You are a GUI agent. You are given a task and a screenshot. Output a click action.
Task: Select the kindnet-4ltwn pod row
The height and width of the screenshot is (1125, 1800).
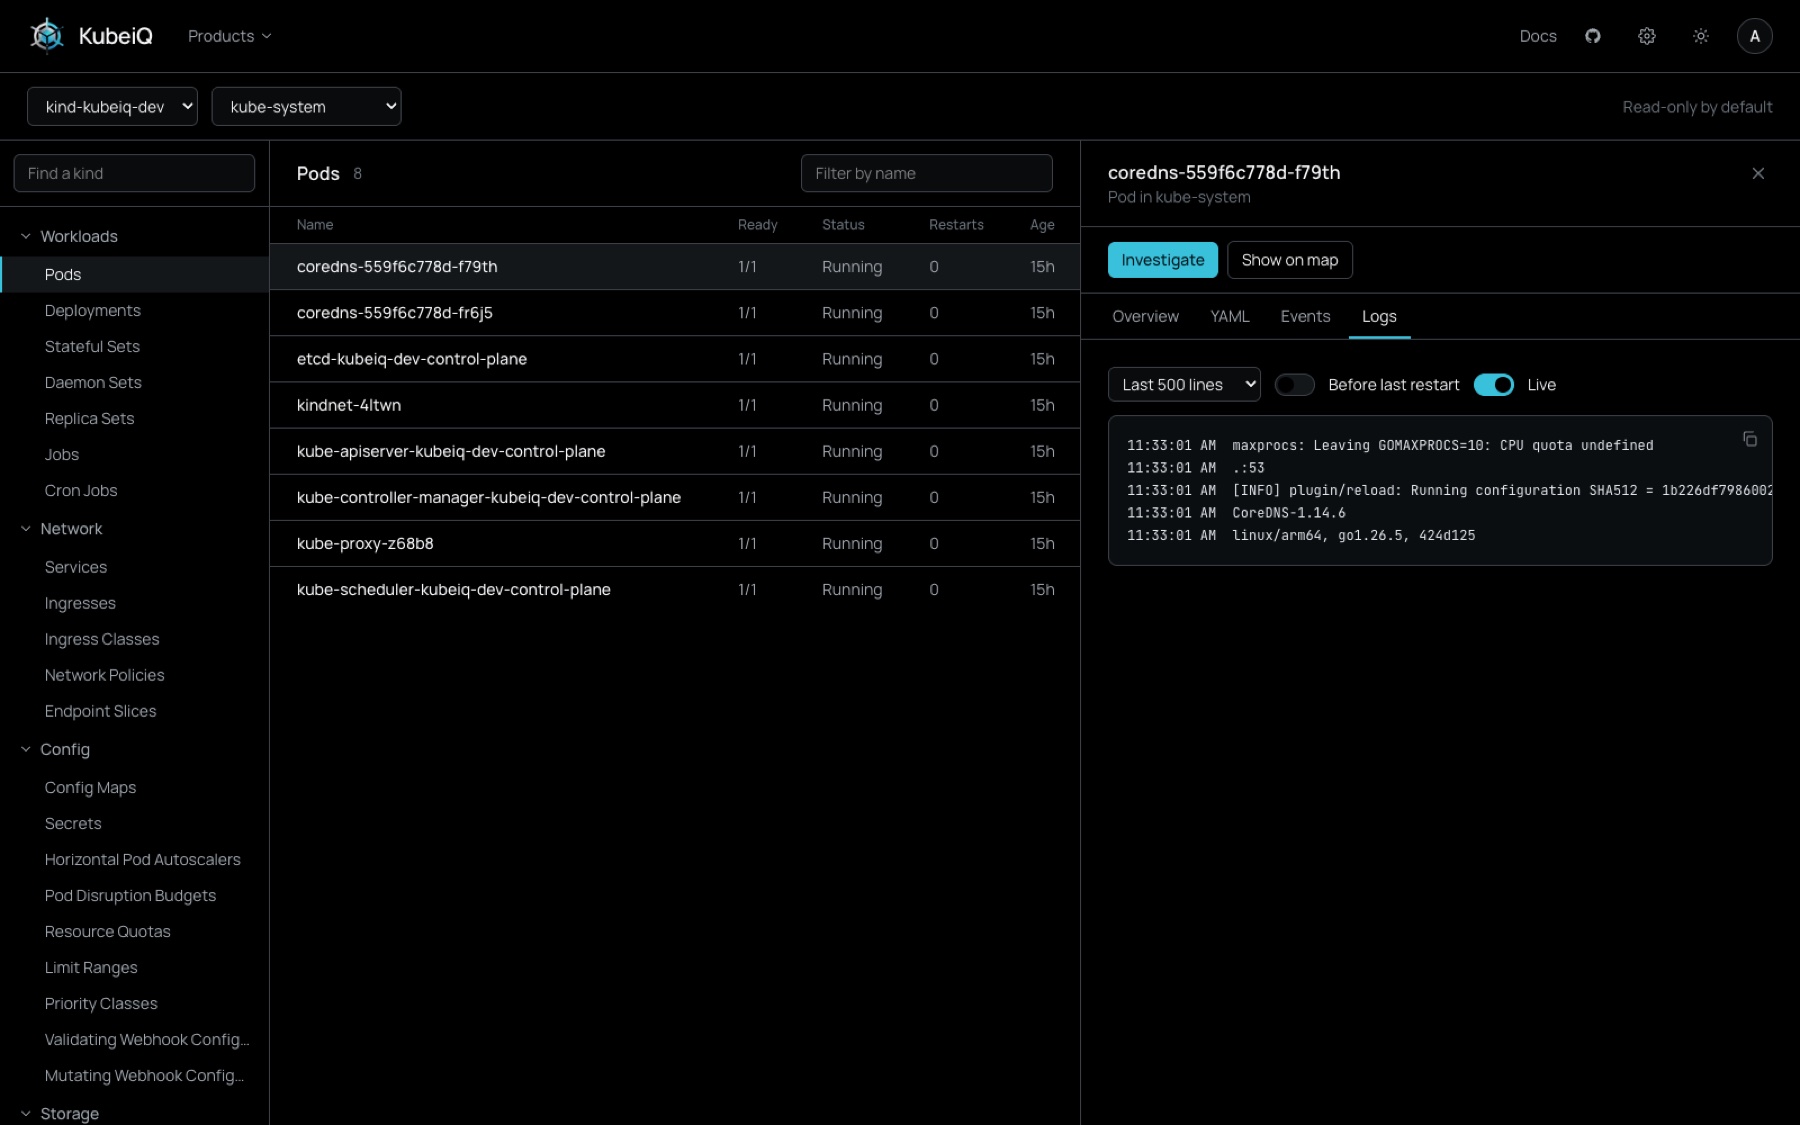pyautogui.click(x=675, y=405)
